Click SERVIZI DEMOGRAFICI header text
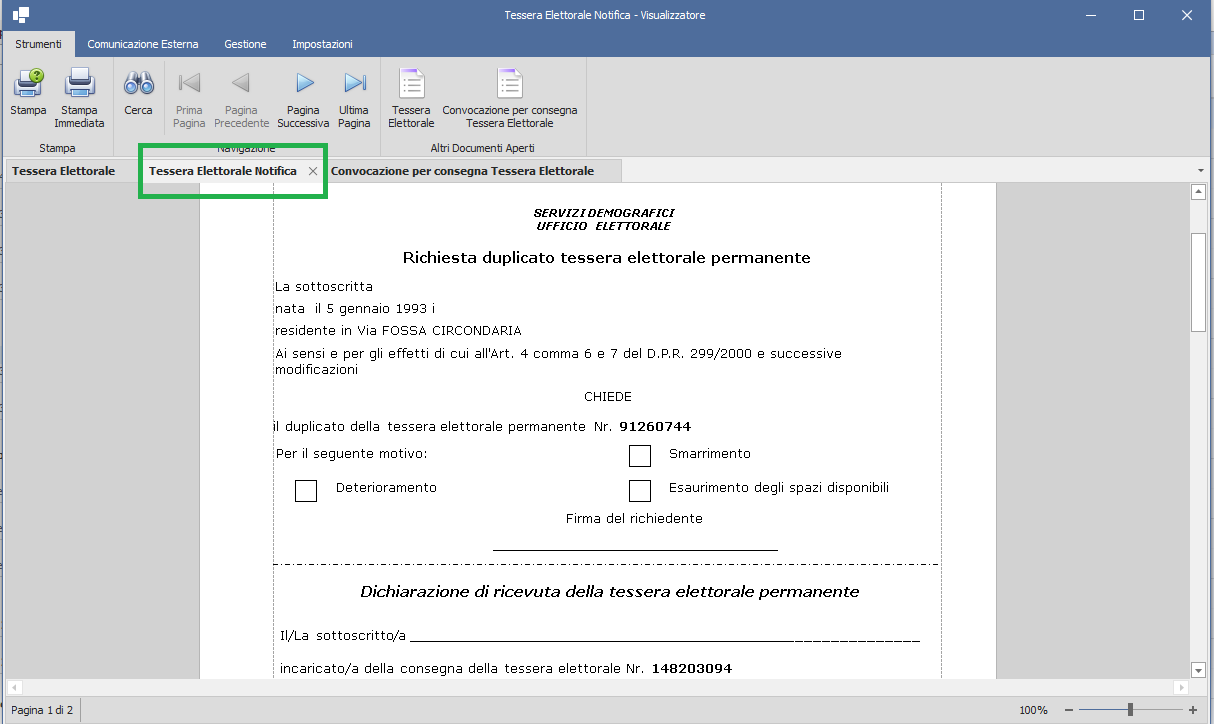The image size is (1214, 724). pyautogui.click(x=604, y=213)
